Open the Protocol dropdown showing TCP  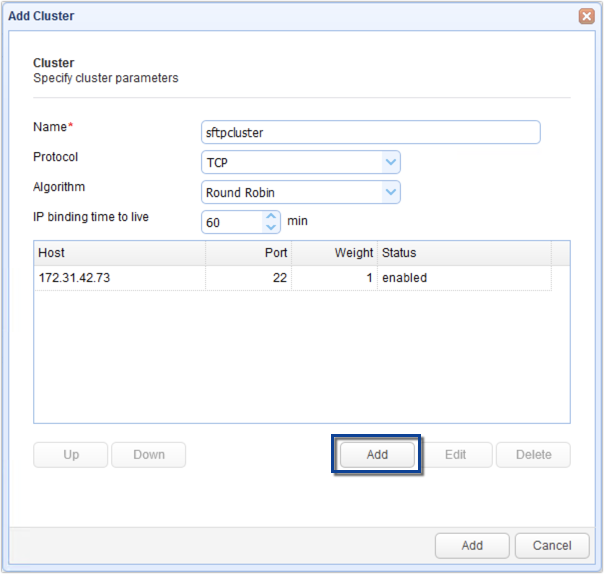coord(390,162)
